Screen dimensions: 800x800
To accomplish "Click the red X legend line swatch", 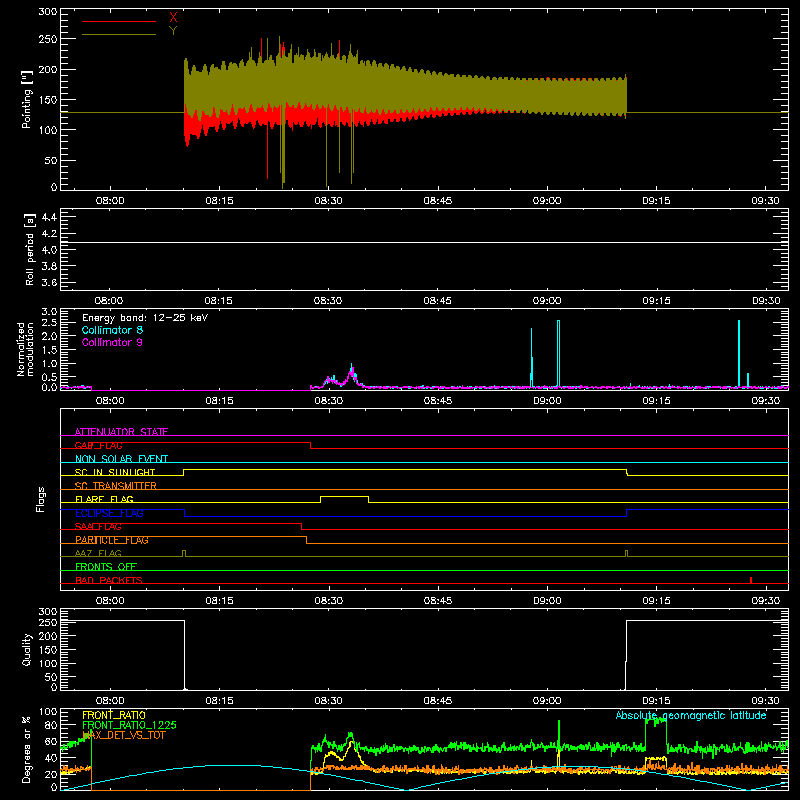I will click(x=119, y=21).
